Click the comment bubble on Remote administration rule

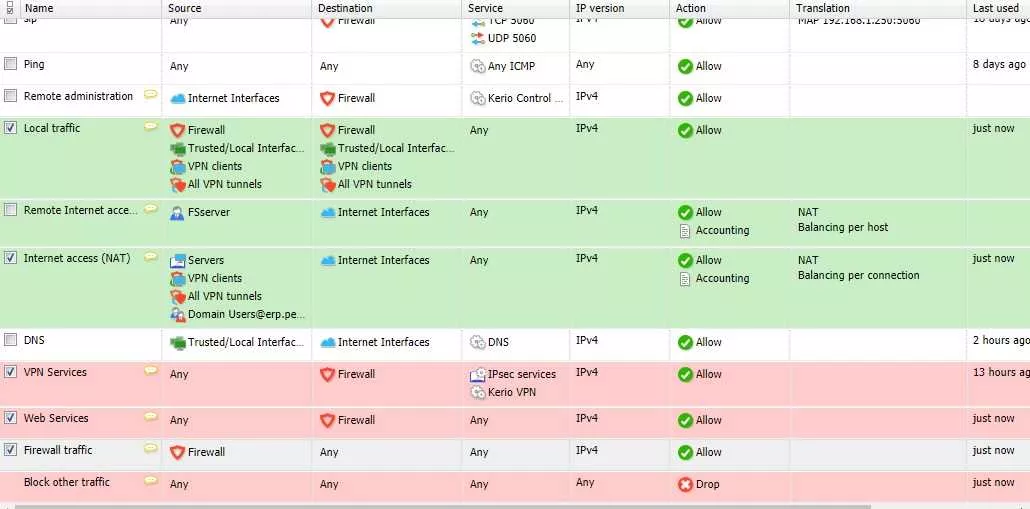(151, 95)
